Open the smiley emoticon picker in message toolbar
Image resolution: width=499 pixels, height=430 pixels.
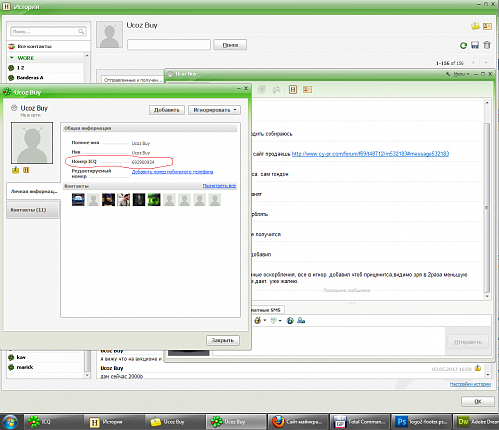(257, 320)
